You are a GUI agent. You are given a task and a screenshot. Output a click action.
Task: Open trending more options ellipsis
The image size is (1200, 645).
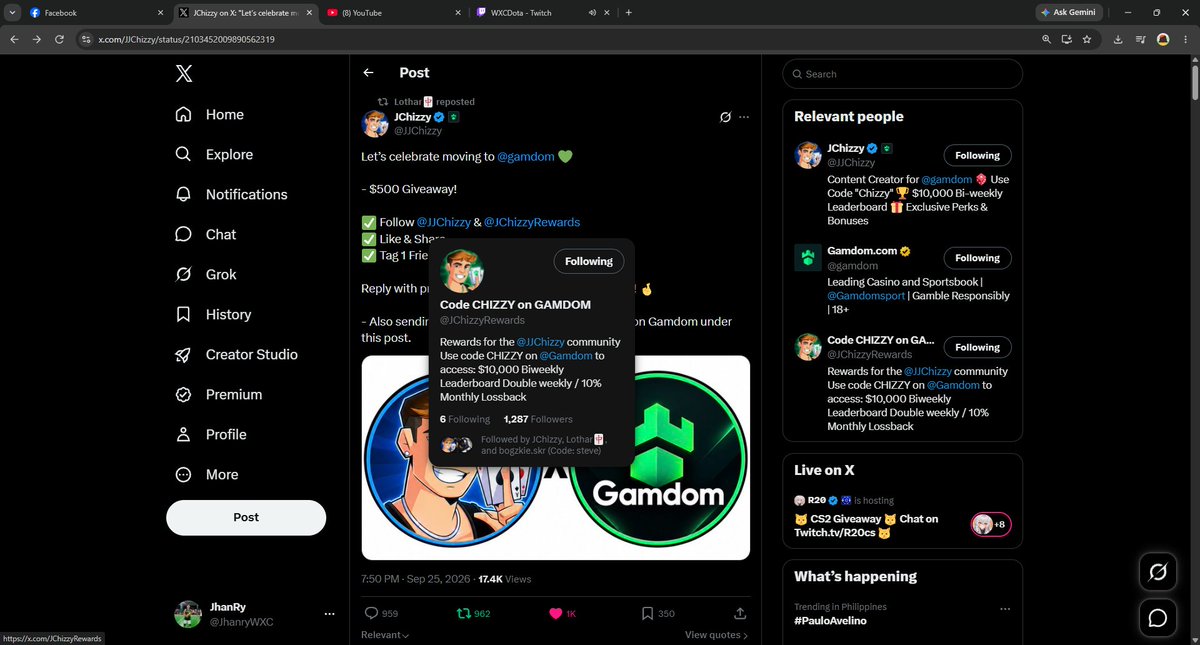point(1005,607)
